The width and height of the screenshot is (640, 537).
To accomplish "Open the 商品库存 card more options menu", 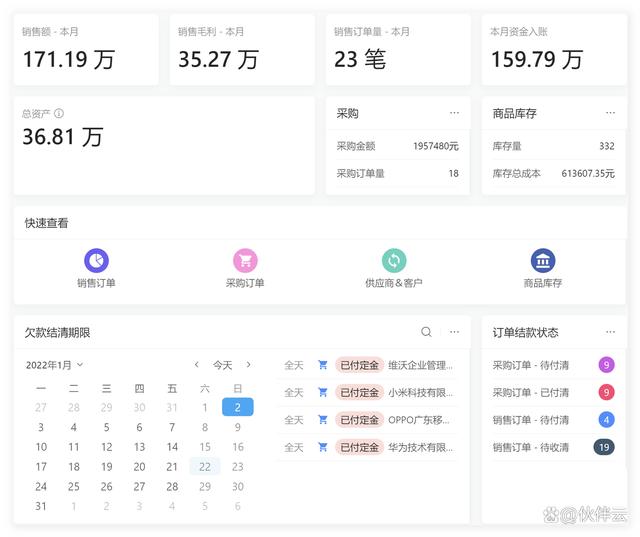I will pos(610,113).
